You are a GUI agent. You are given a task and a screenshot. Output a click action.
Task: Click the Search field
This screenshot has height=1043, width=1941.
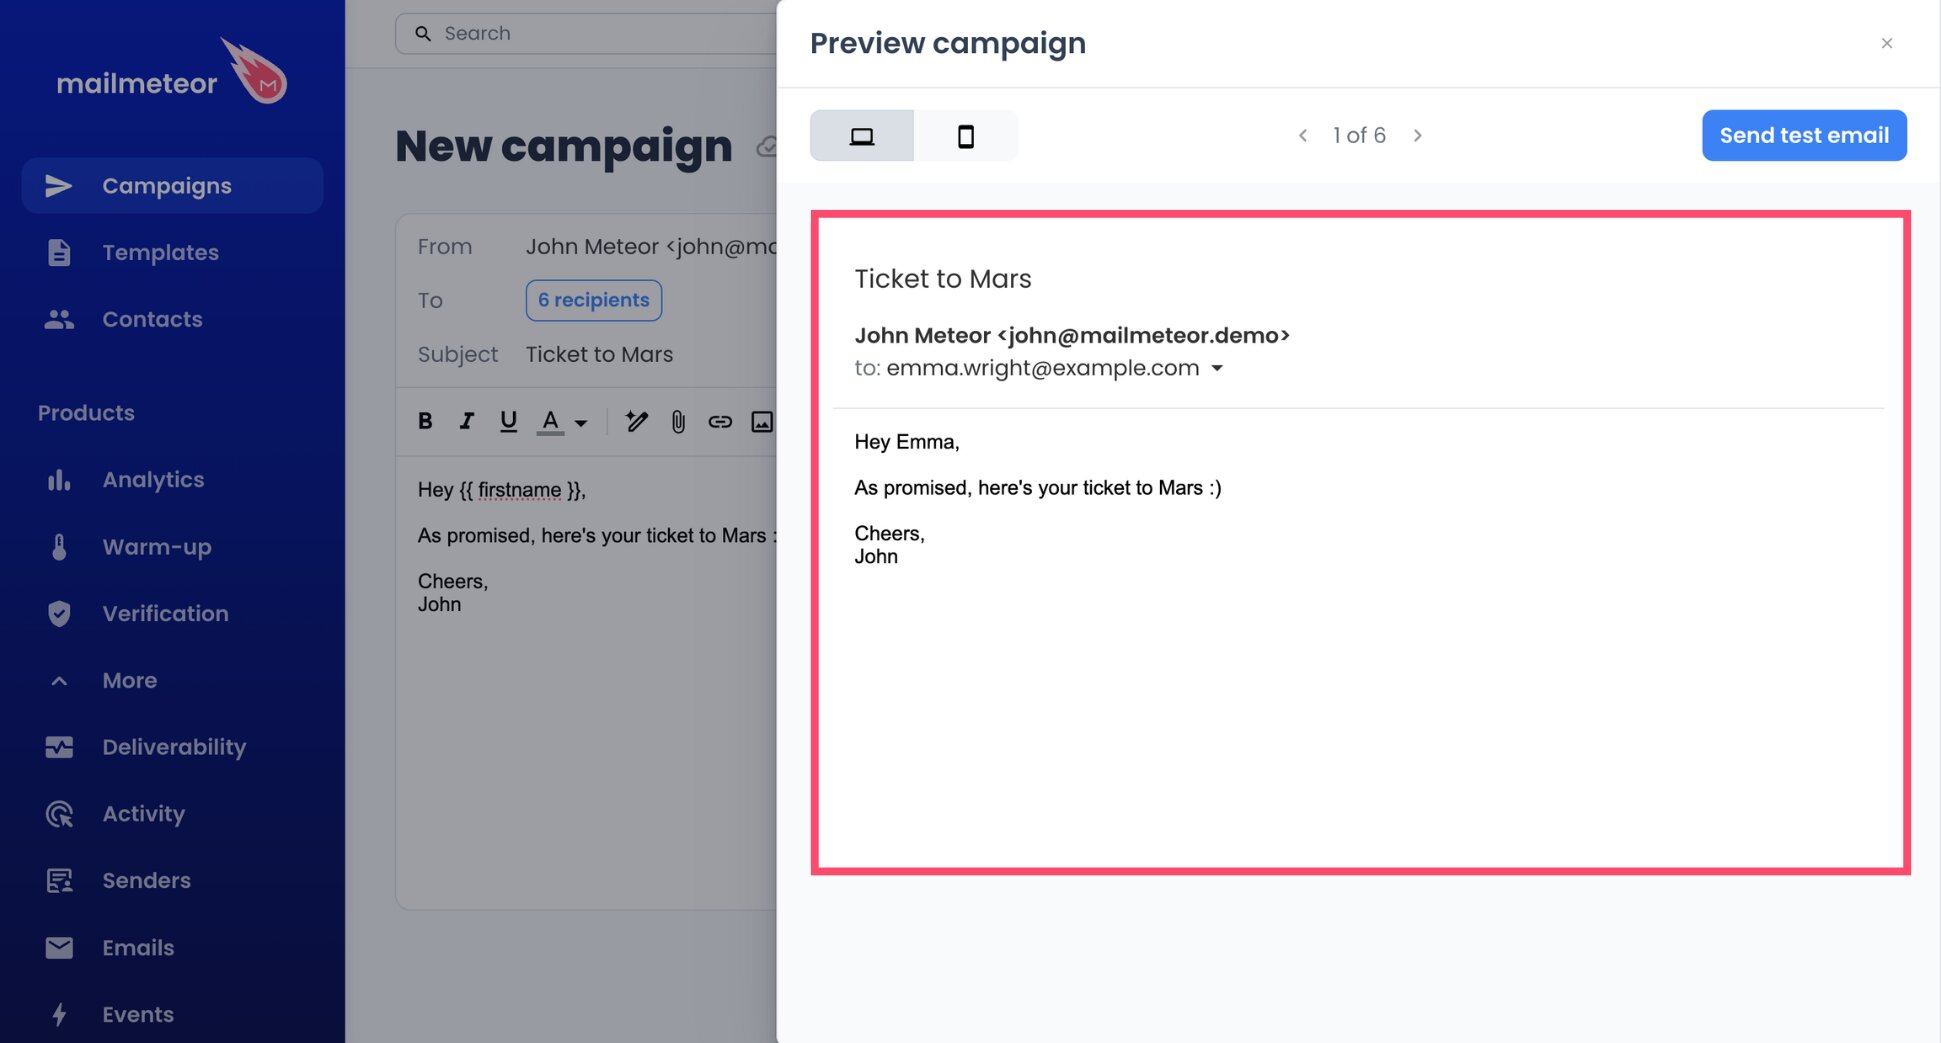pyautogui.click(x=586, y=33)
